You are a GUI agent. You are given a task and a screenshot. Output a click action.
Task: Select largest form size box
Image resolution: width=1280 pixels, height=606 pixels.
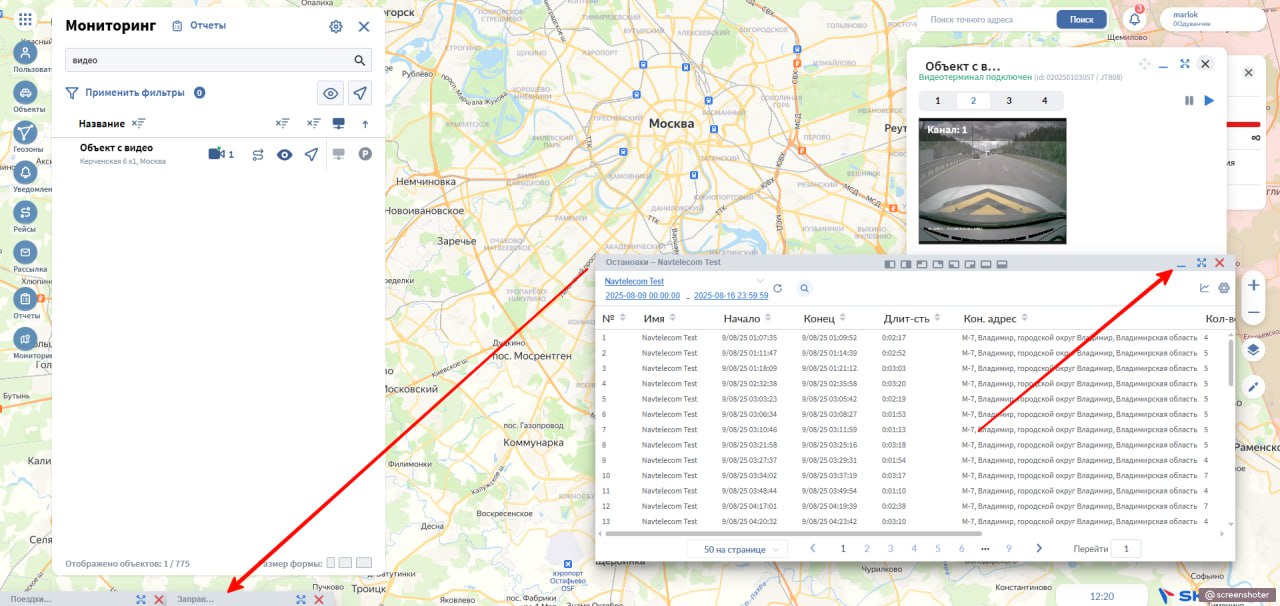pyautogui.click(x=364, y=563)
